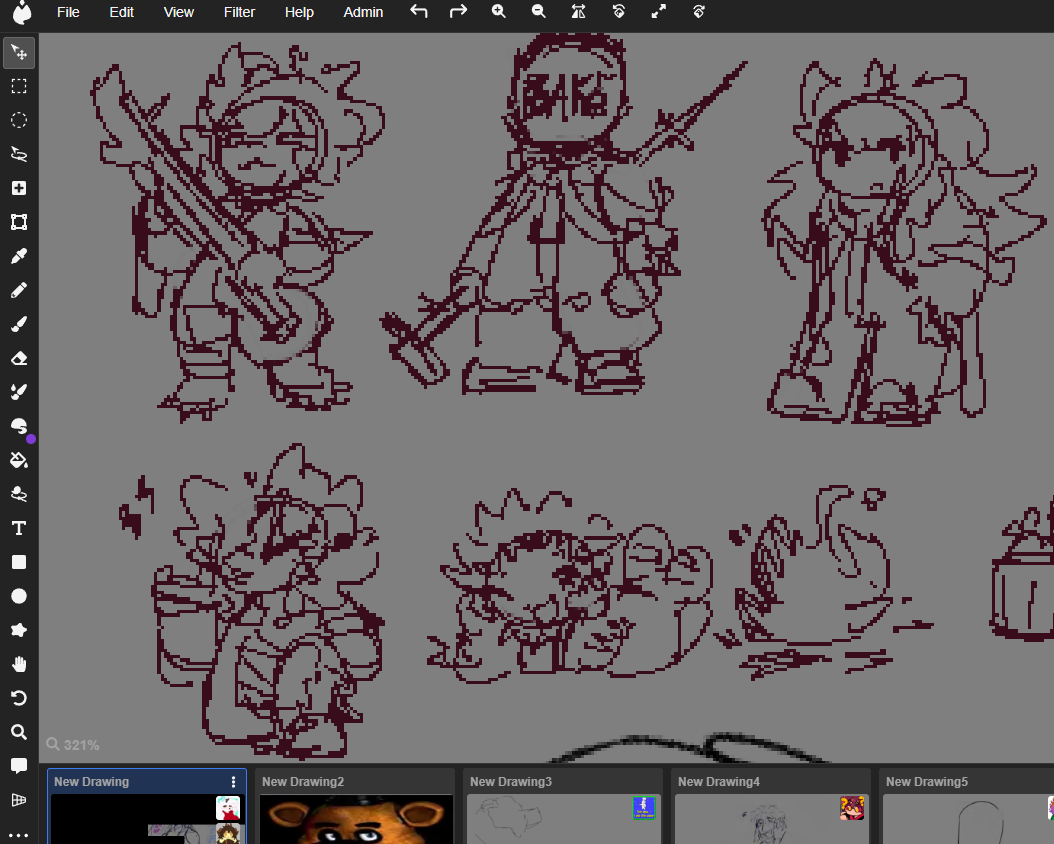Click the blue avatar on New Drawing3
This screenshot has width=1054, height=844.
click(644, 808)
